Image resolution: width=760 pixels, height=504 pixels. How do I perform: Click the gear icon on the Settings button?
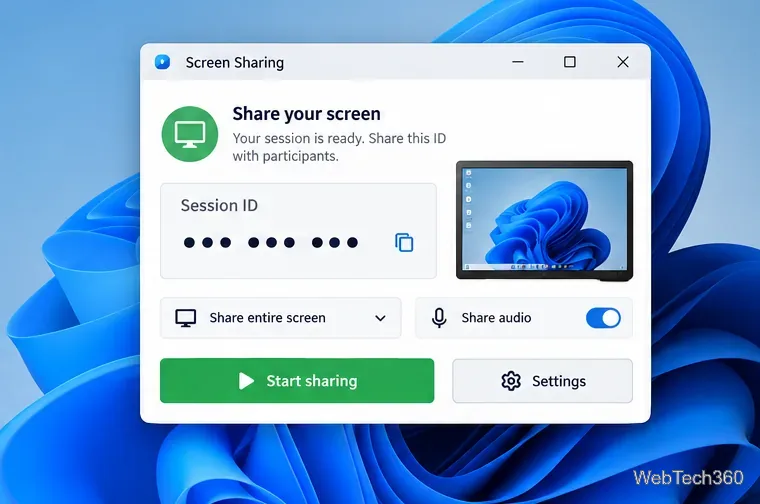511,381
